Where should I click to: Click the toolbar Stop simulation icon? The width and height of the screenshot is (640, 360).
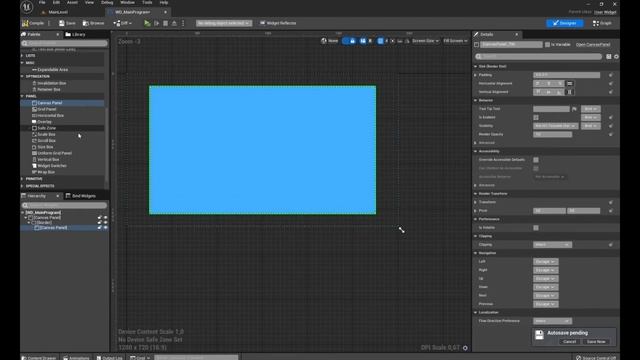click(x=165, y=23)
